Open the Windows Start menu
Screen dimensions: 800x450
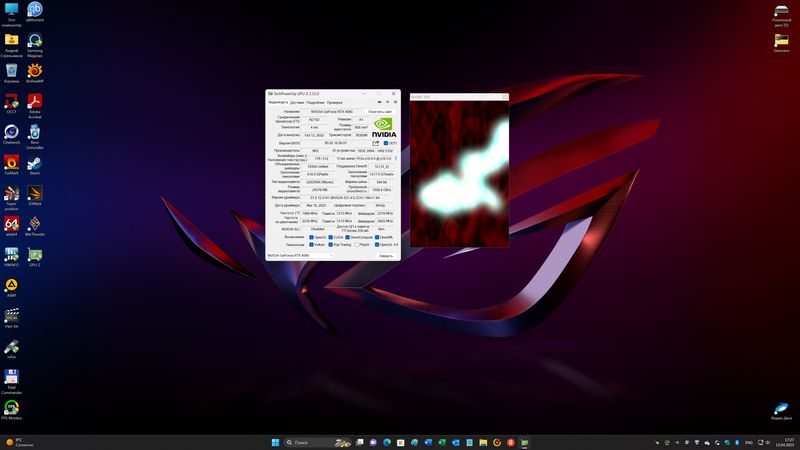276,442
